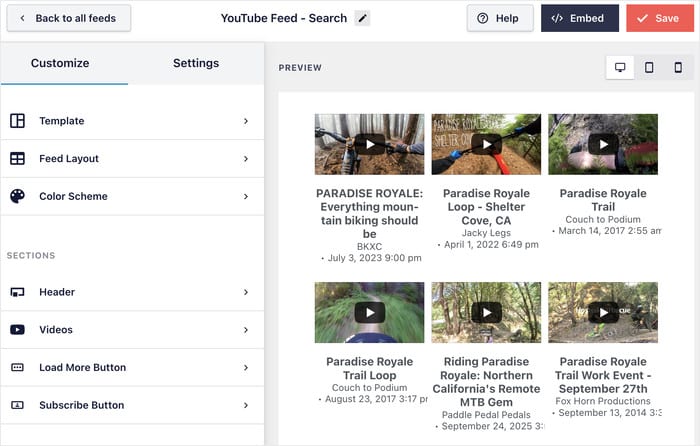Click the Feed Layout grid icon
This screenshot has height=446, width=700.
pyautogui.click(x=17, y=159)
